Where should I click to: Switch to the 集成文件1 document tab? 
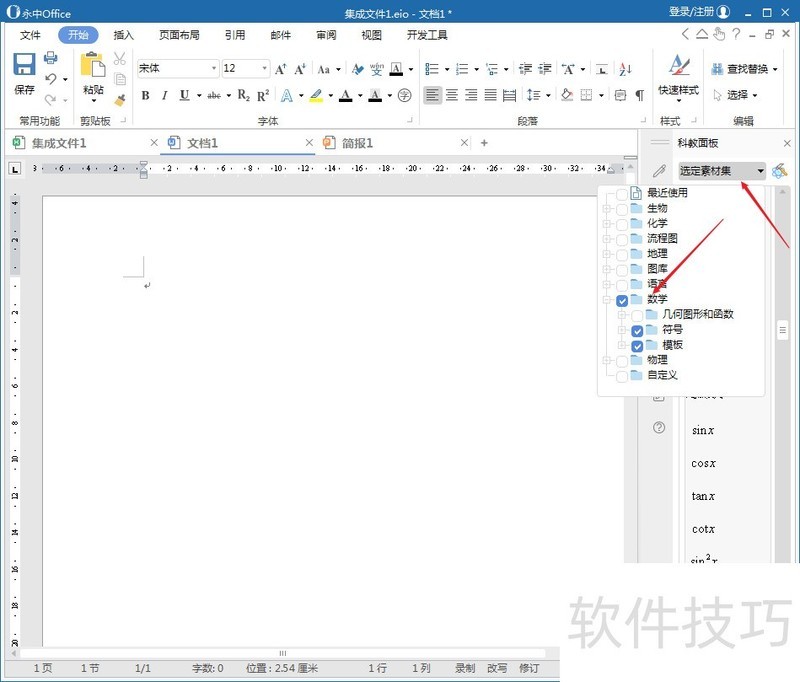tap(59, 143)
